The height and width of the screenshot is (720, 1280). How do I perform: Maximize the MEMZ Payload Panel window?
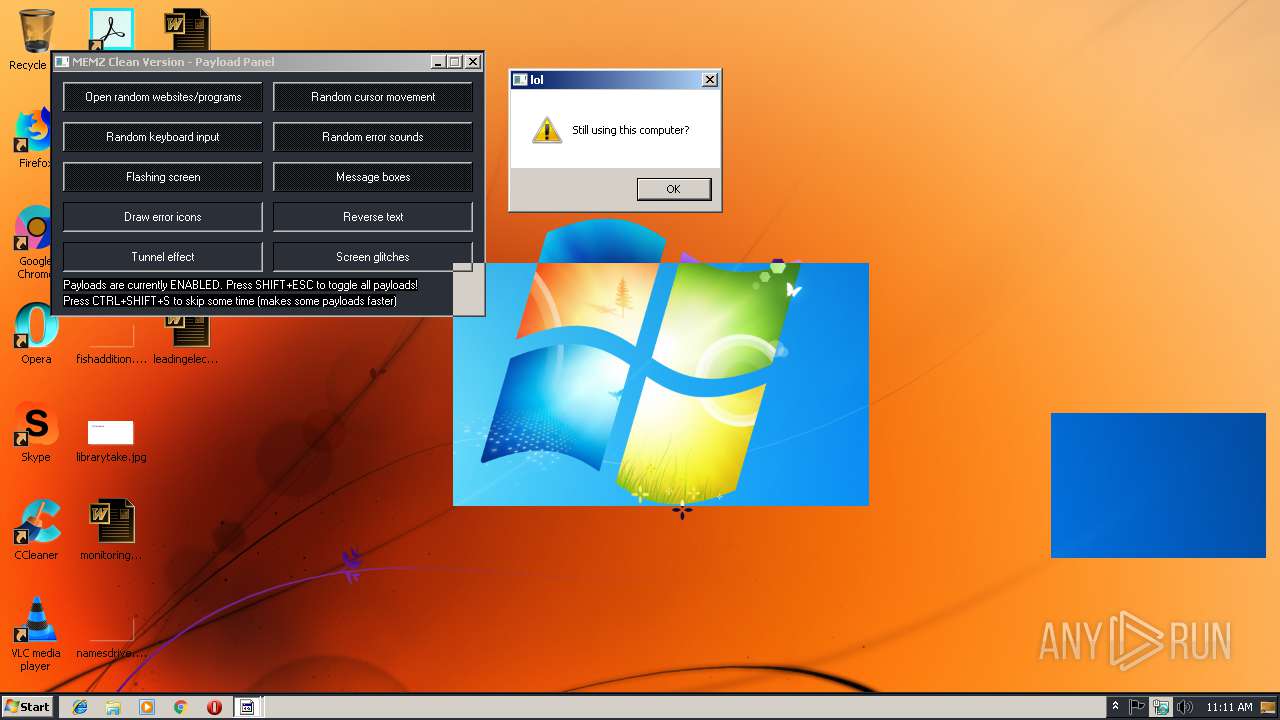click(454, 62)
